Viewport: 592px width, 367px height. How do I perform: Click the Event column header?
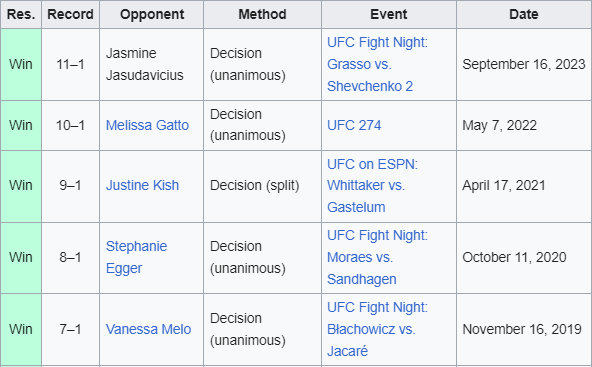[x=389, y=14]
